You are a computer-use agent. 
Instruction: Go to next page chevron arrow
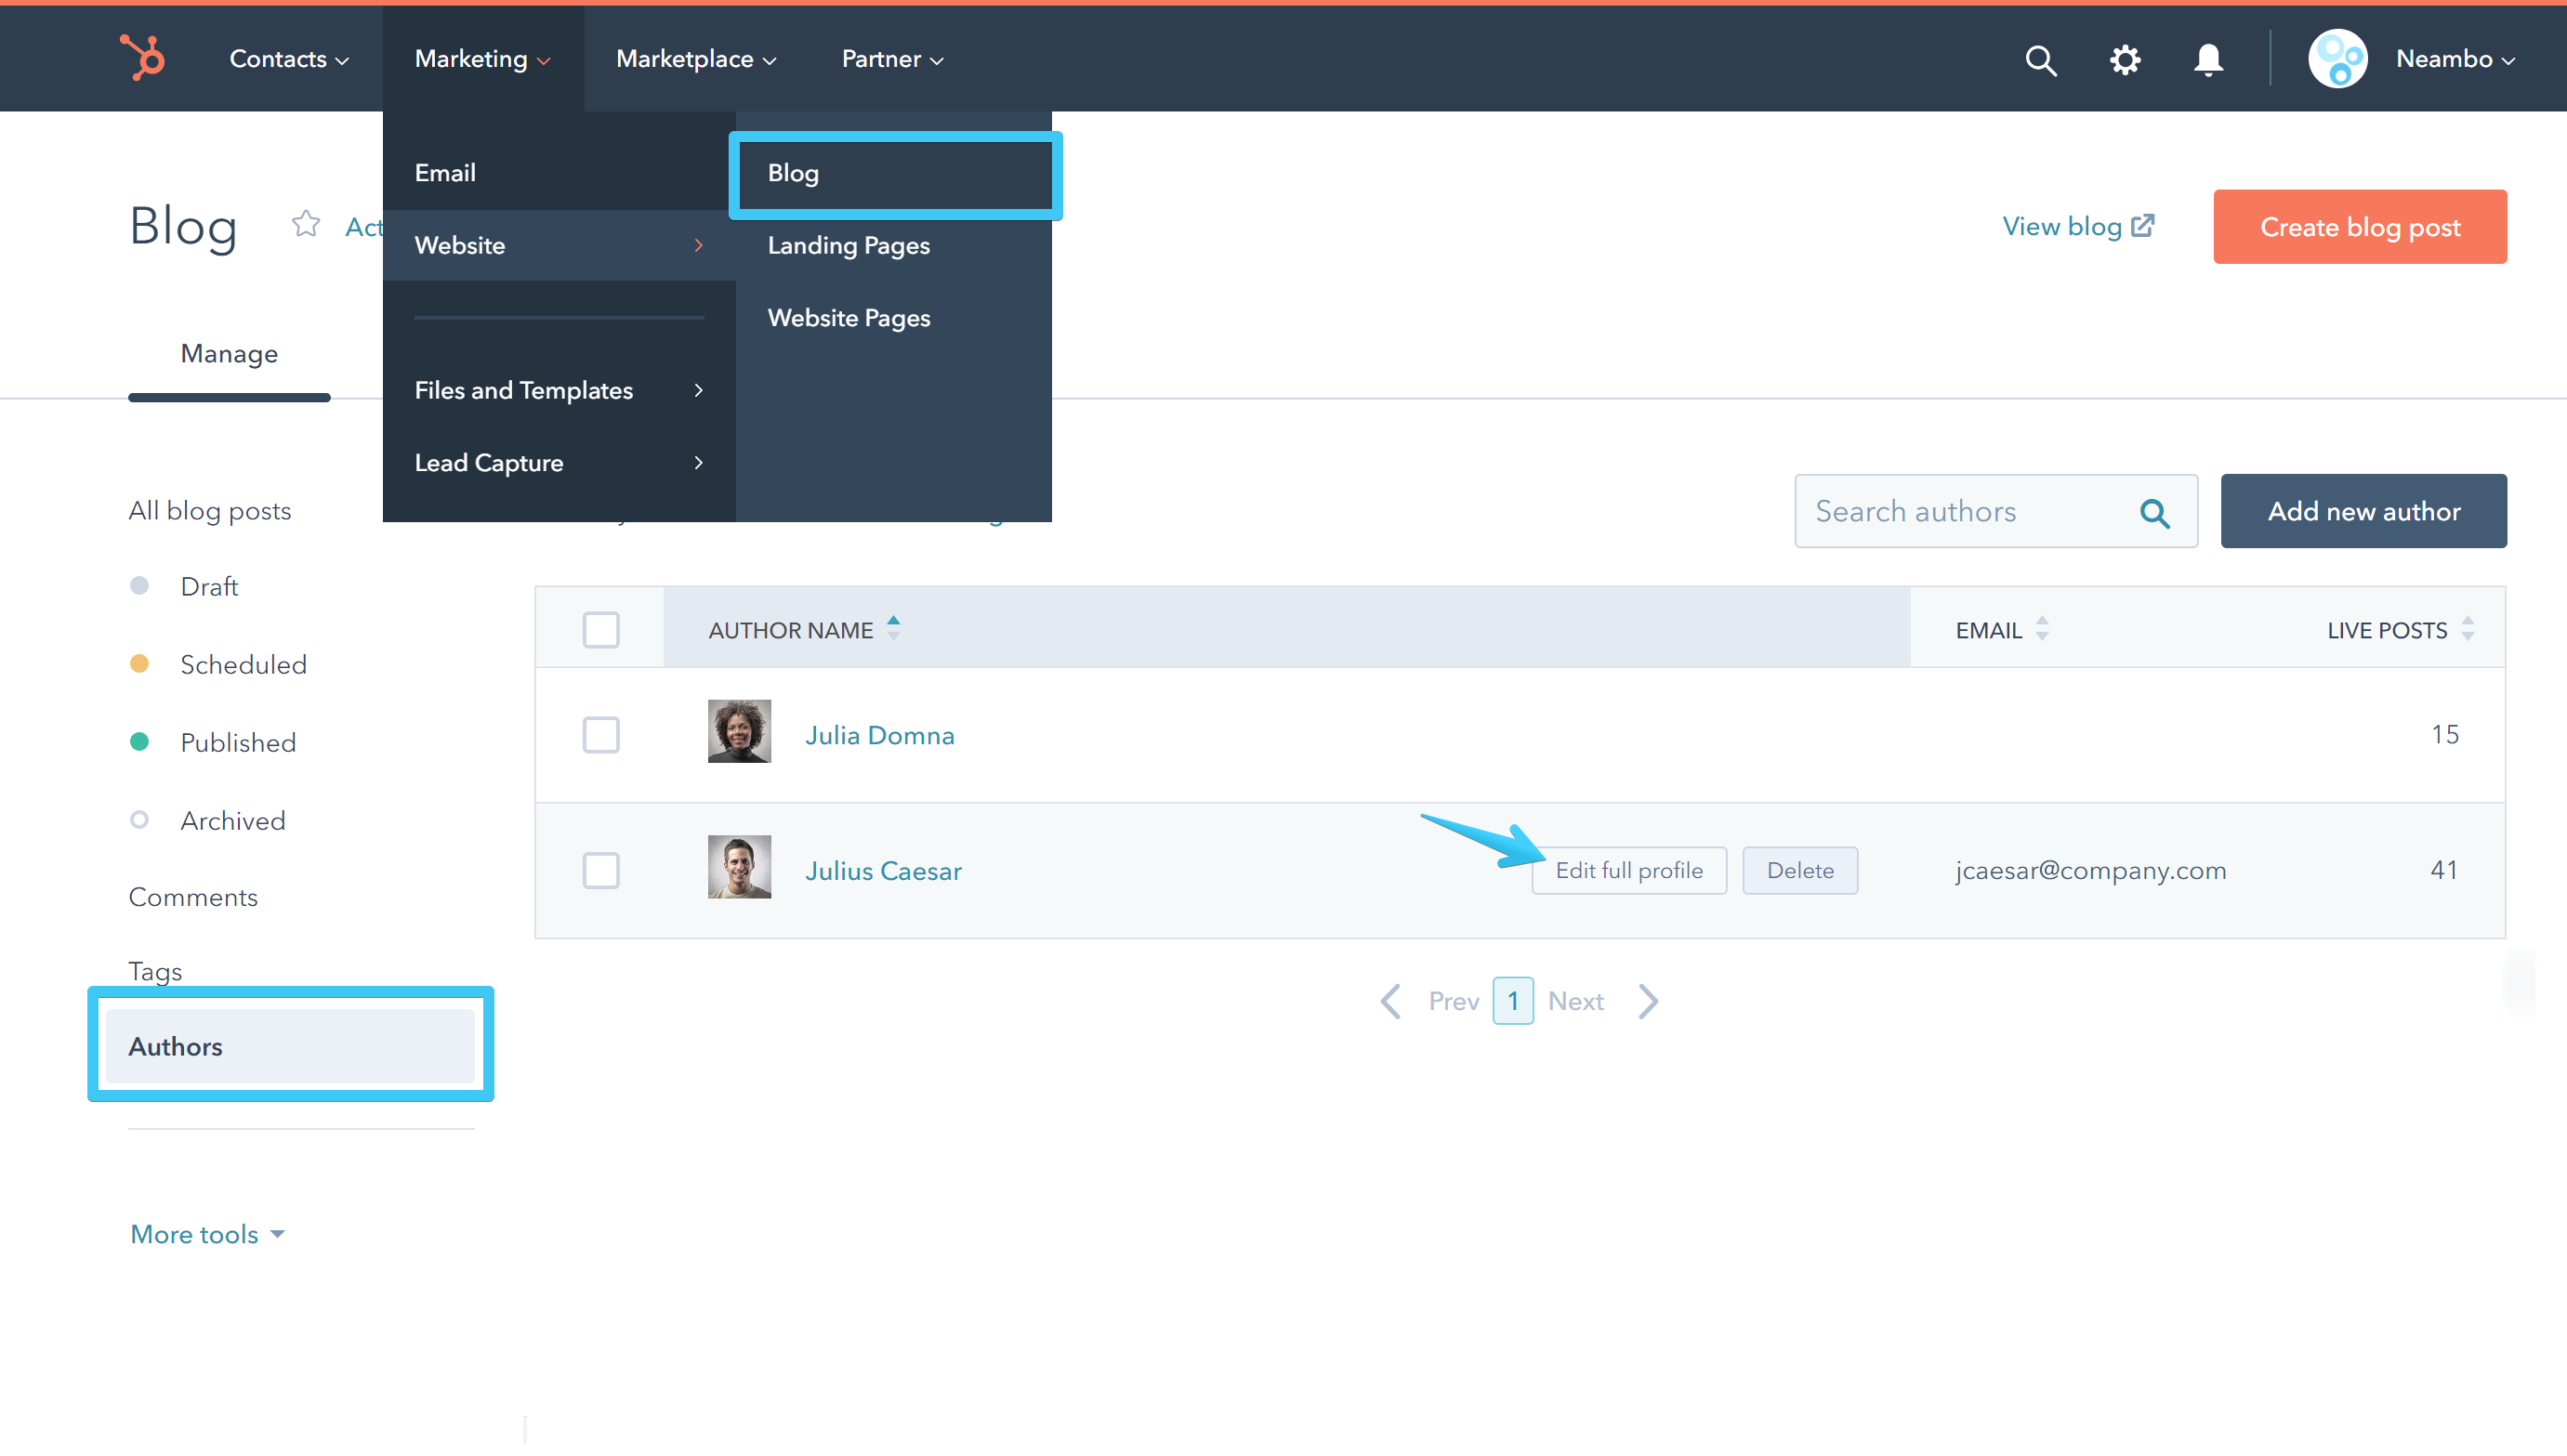[1648, 1001]
